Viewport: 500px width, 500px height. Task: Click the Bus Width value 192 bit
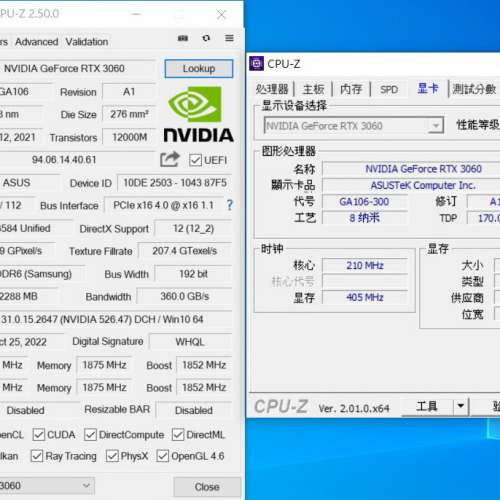[x=193, y=274]
